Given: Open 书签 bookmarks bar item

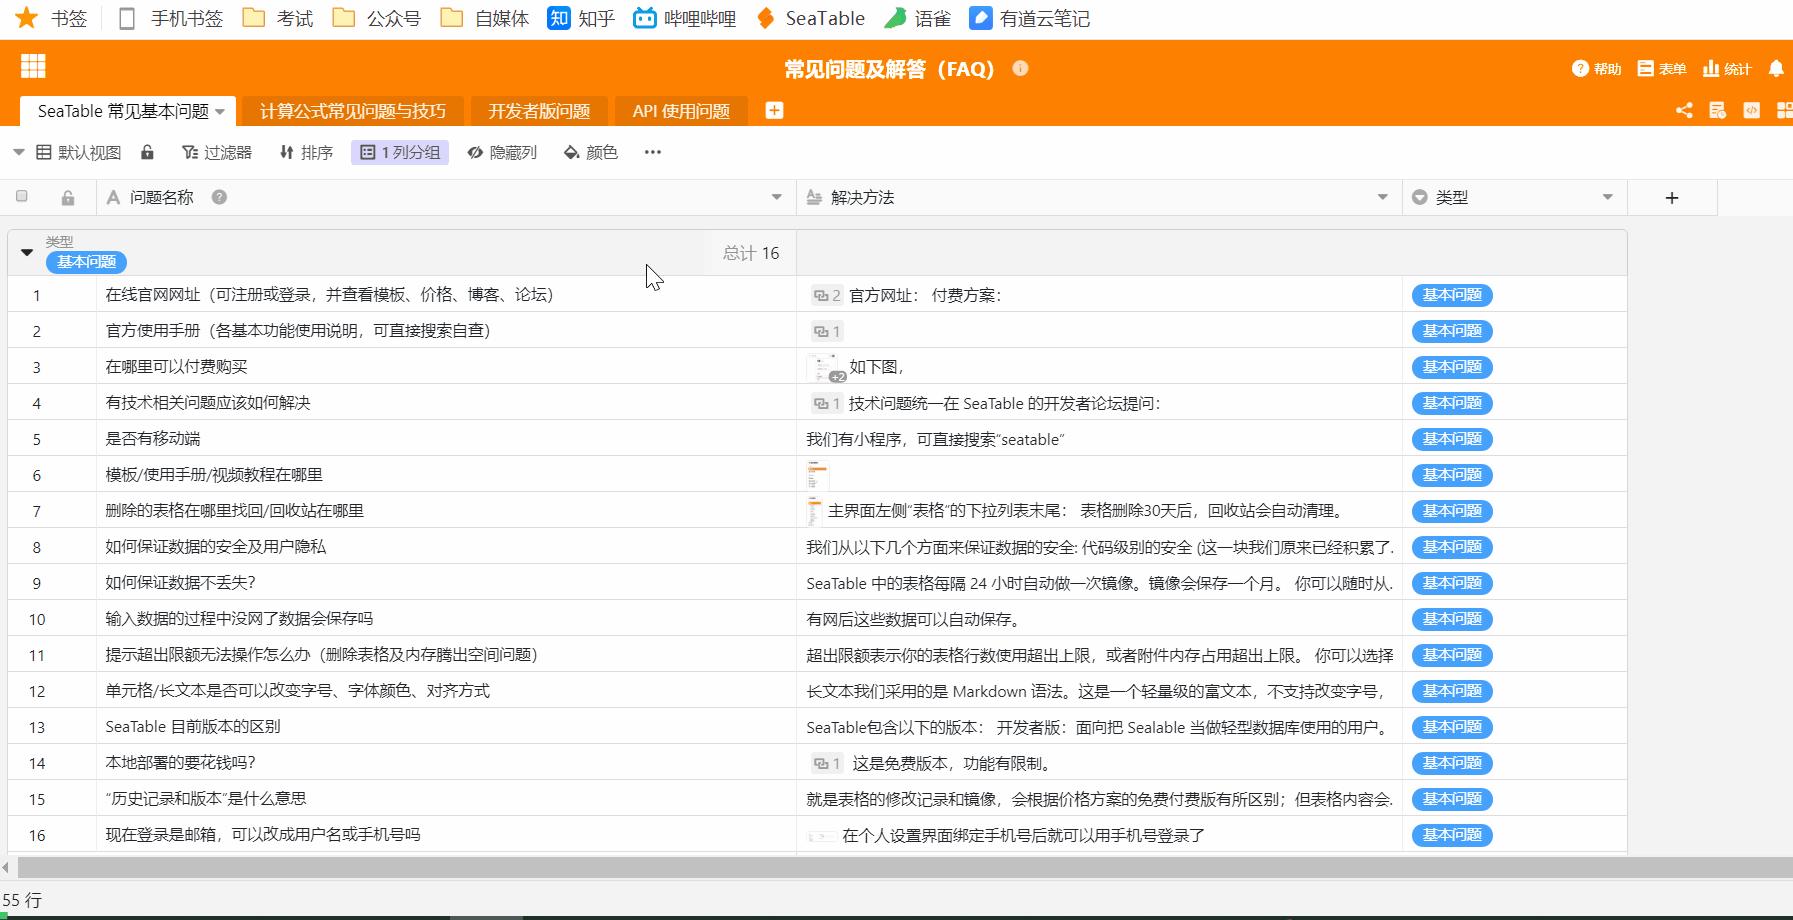Looking at the screenshot, I should click(x=52, y=18).
